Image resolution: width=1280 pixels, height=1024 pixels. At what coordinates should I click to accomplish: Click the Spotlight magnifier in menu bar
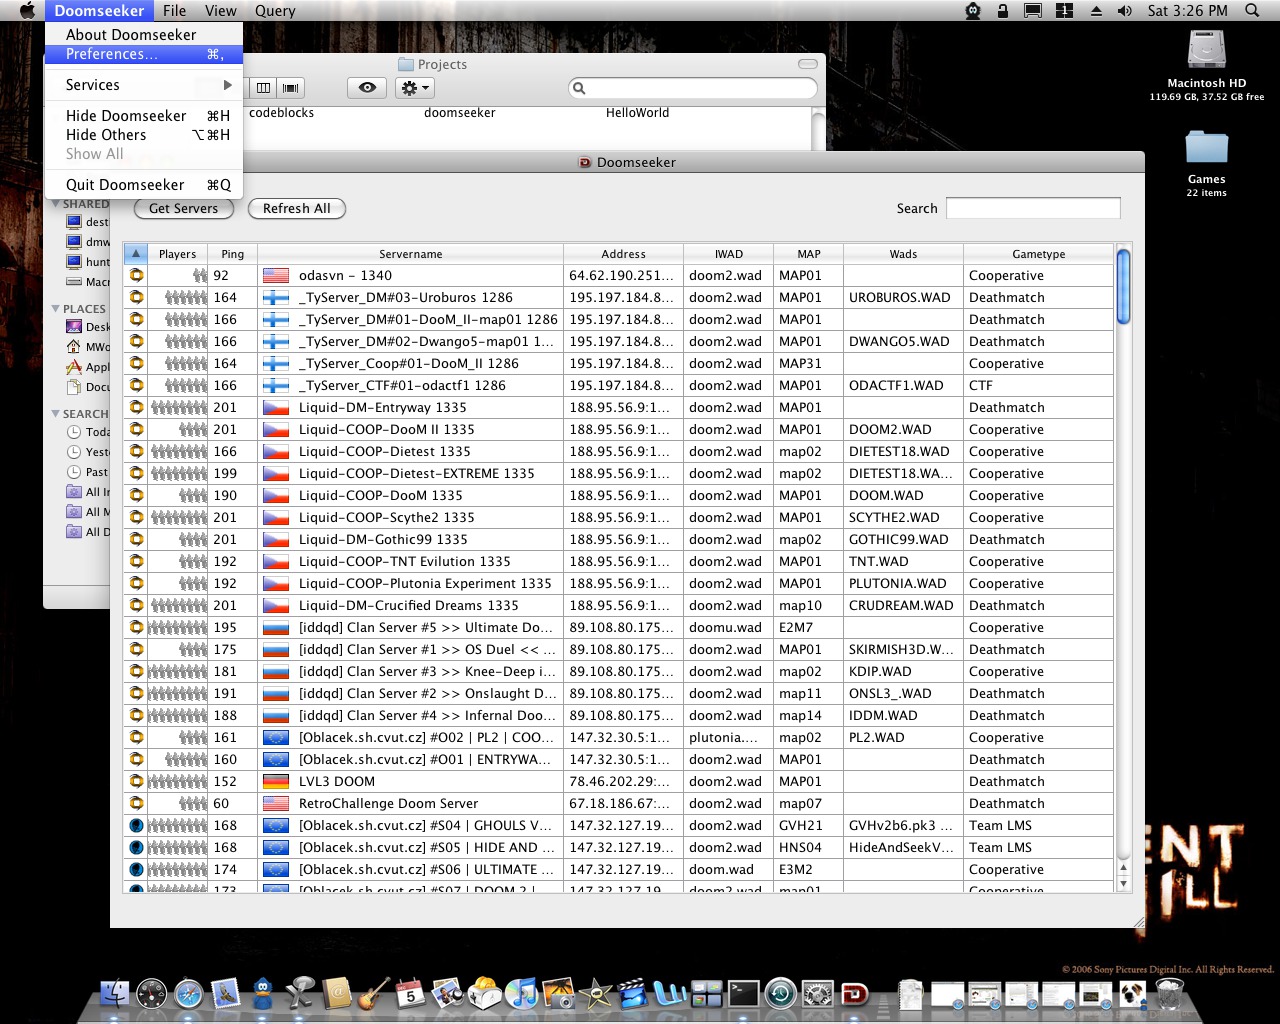tap(1252, 11)
